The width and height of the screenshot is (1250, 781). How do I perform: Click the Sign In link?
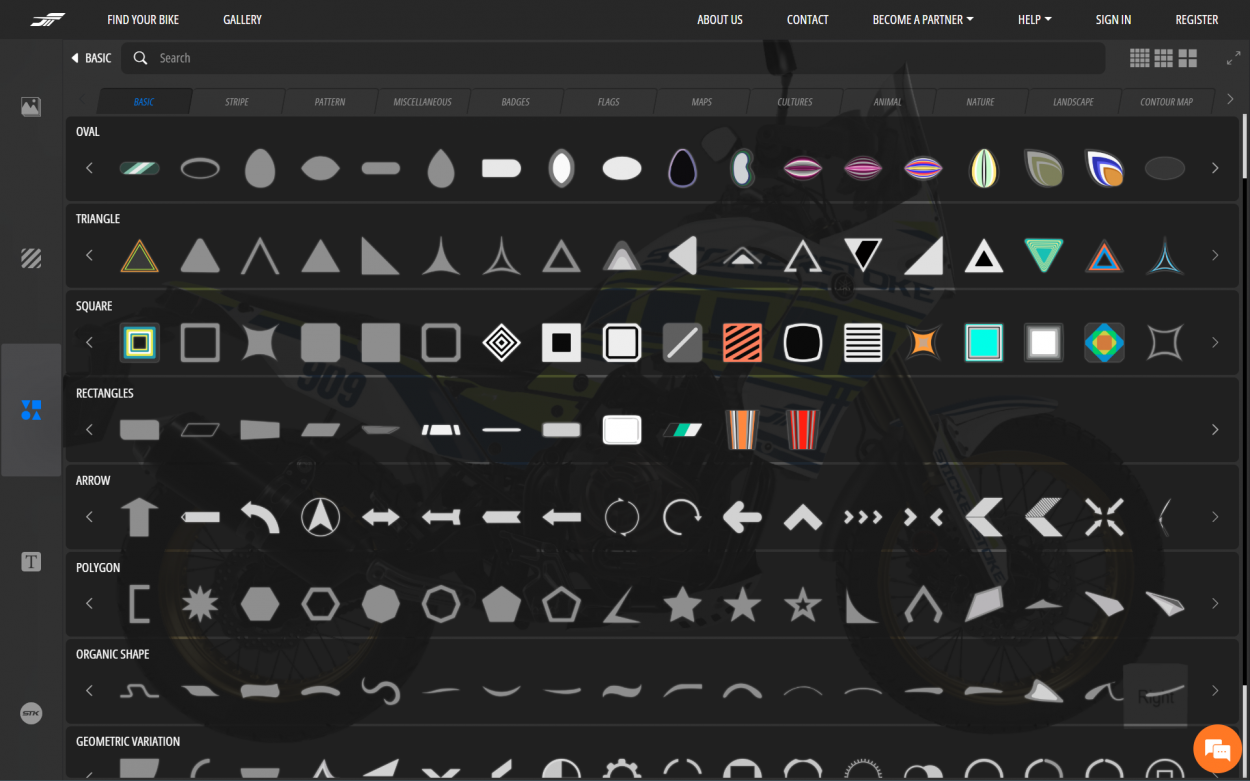(1113, 20)
